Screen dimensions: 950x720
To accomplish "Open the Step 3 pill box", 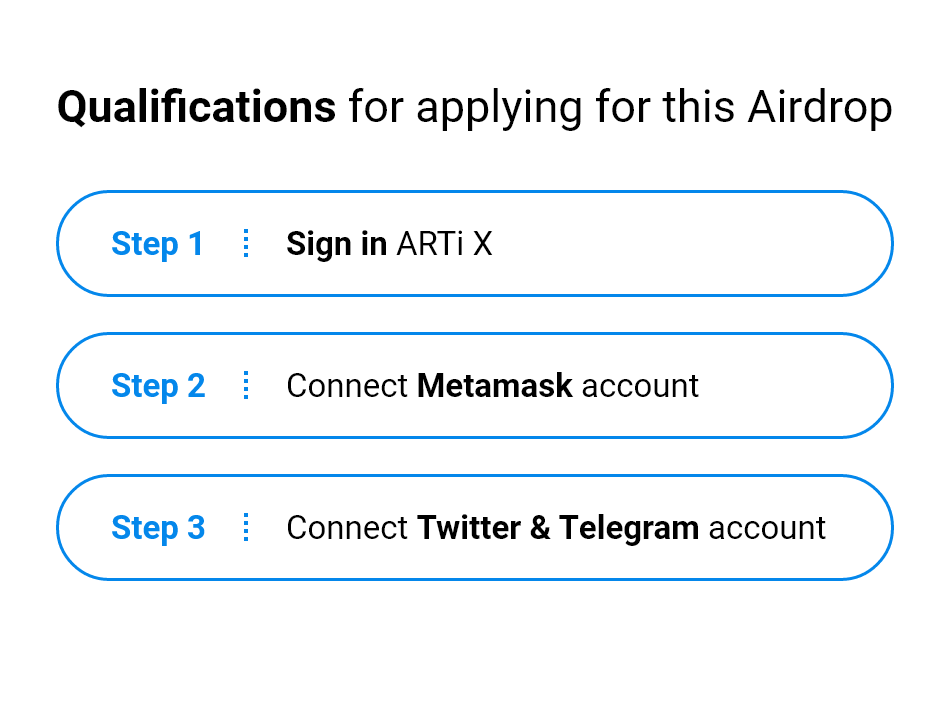I will click(x=475, y=527).
